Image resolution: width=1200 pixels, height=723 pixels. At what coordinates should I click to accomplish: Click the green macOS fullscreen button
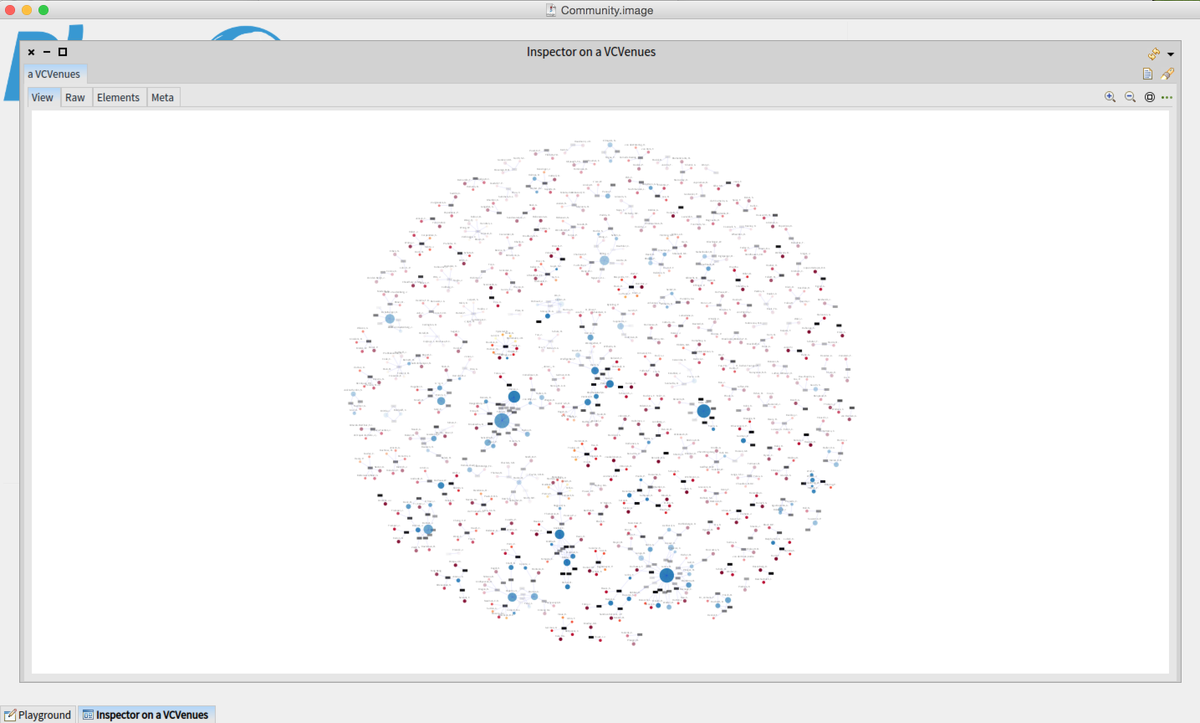[x=43, y=10]
